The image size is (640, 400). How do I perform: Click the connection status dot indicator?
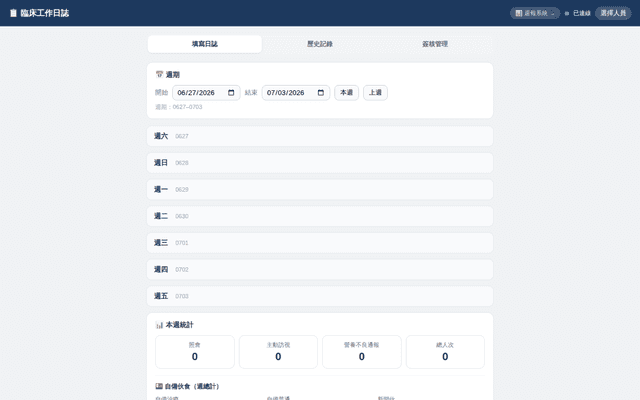coord(567,13)
